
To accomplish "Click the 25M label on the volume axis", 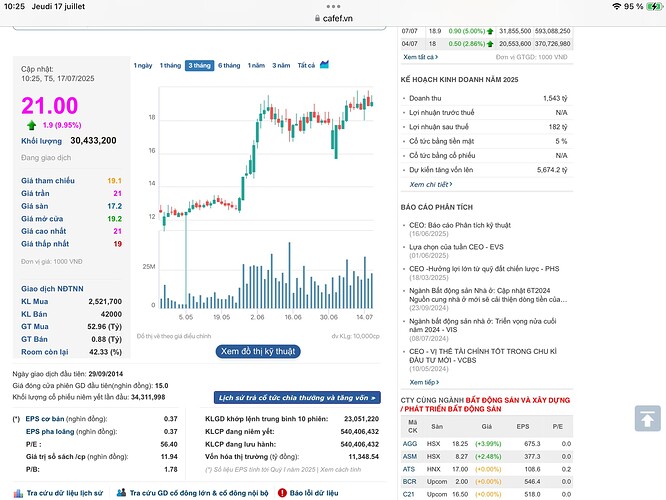I will coord(149,266).
